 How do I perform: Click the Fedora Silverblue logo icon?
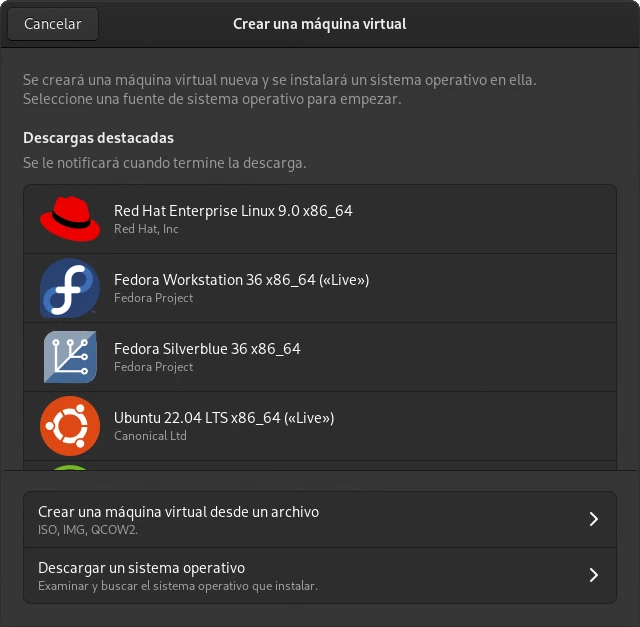pos(70,357)
